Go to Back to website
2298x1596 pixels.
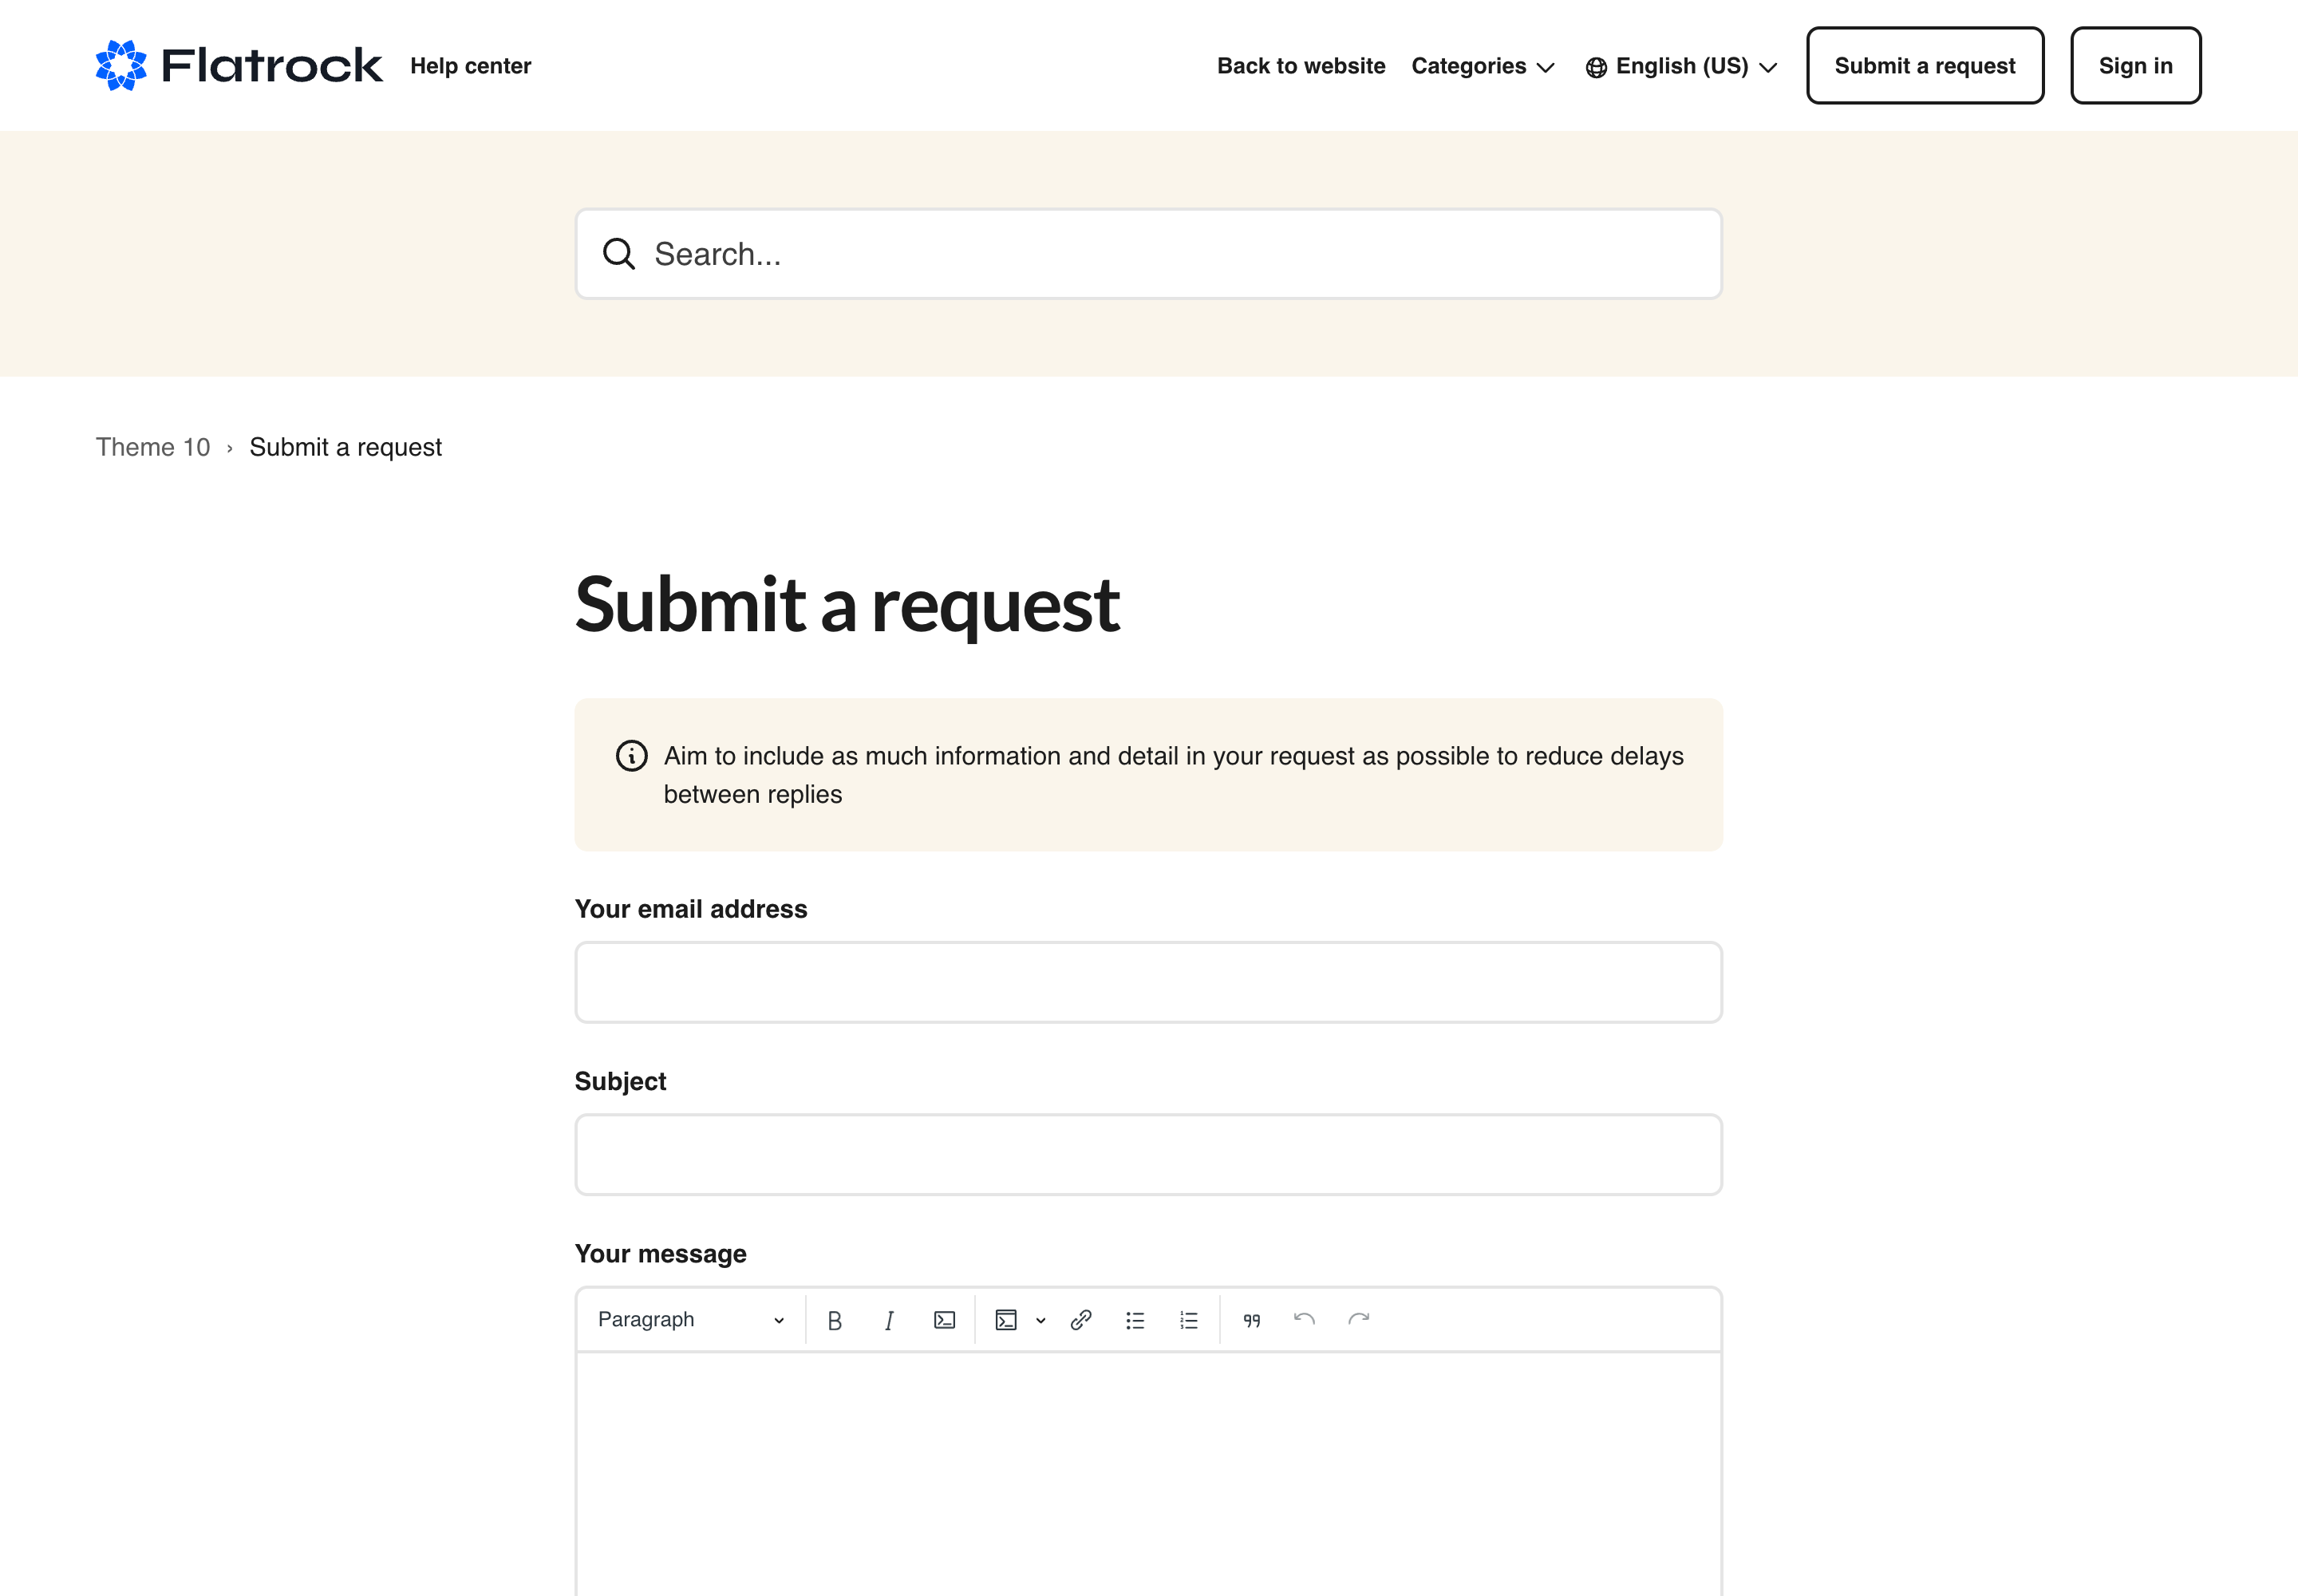coord(1301,66)
